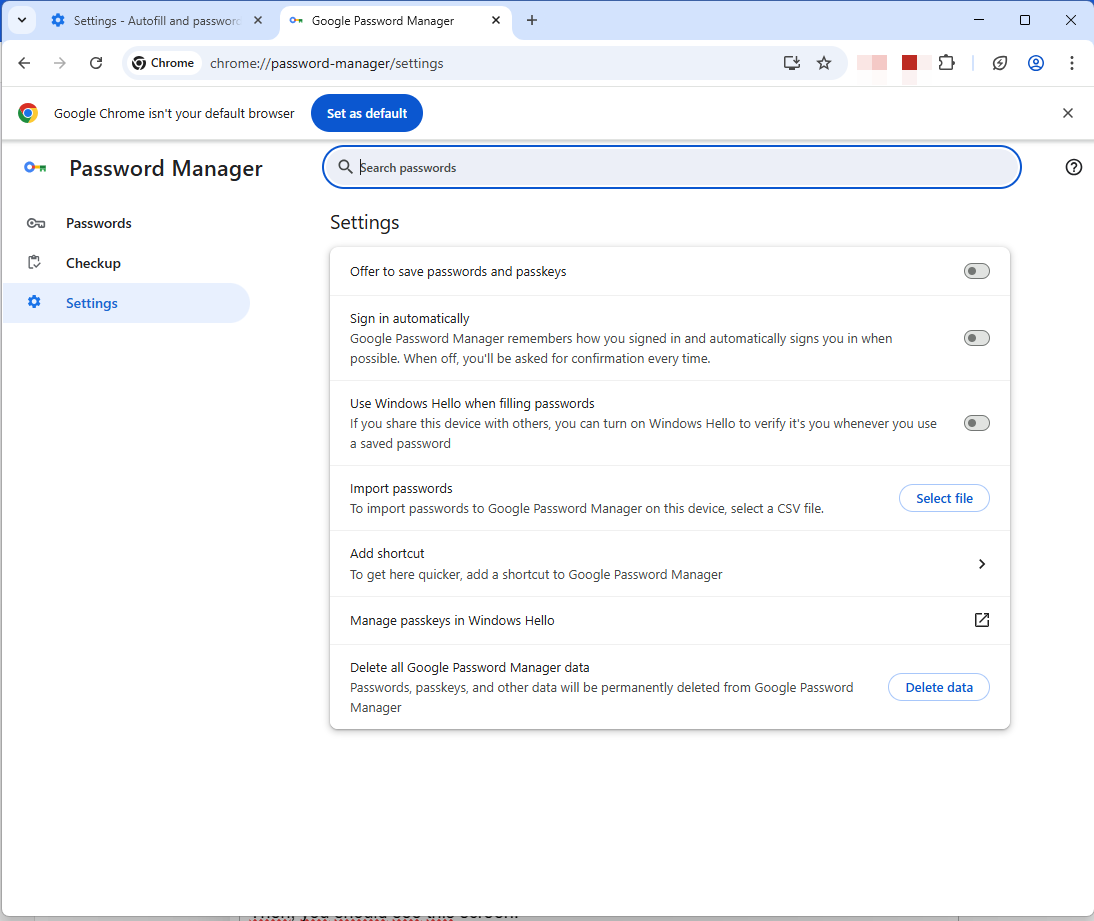Click 'Delete all Google Password Manager data' text
The height and width of the screenshot is (921, 1094).
point(470,668)
